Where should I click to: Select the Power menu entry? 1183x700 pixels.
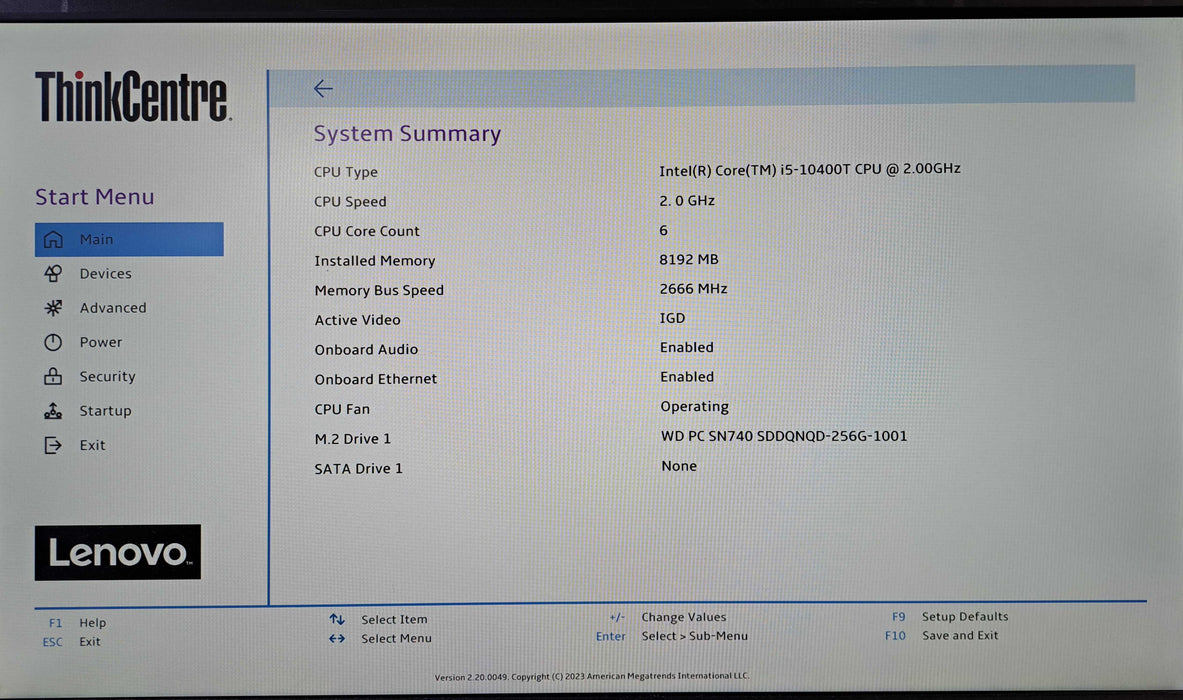click(x=100, y=342)
